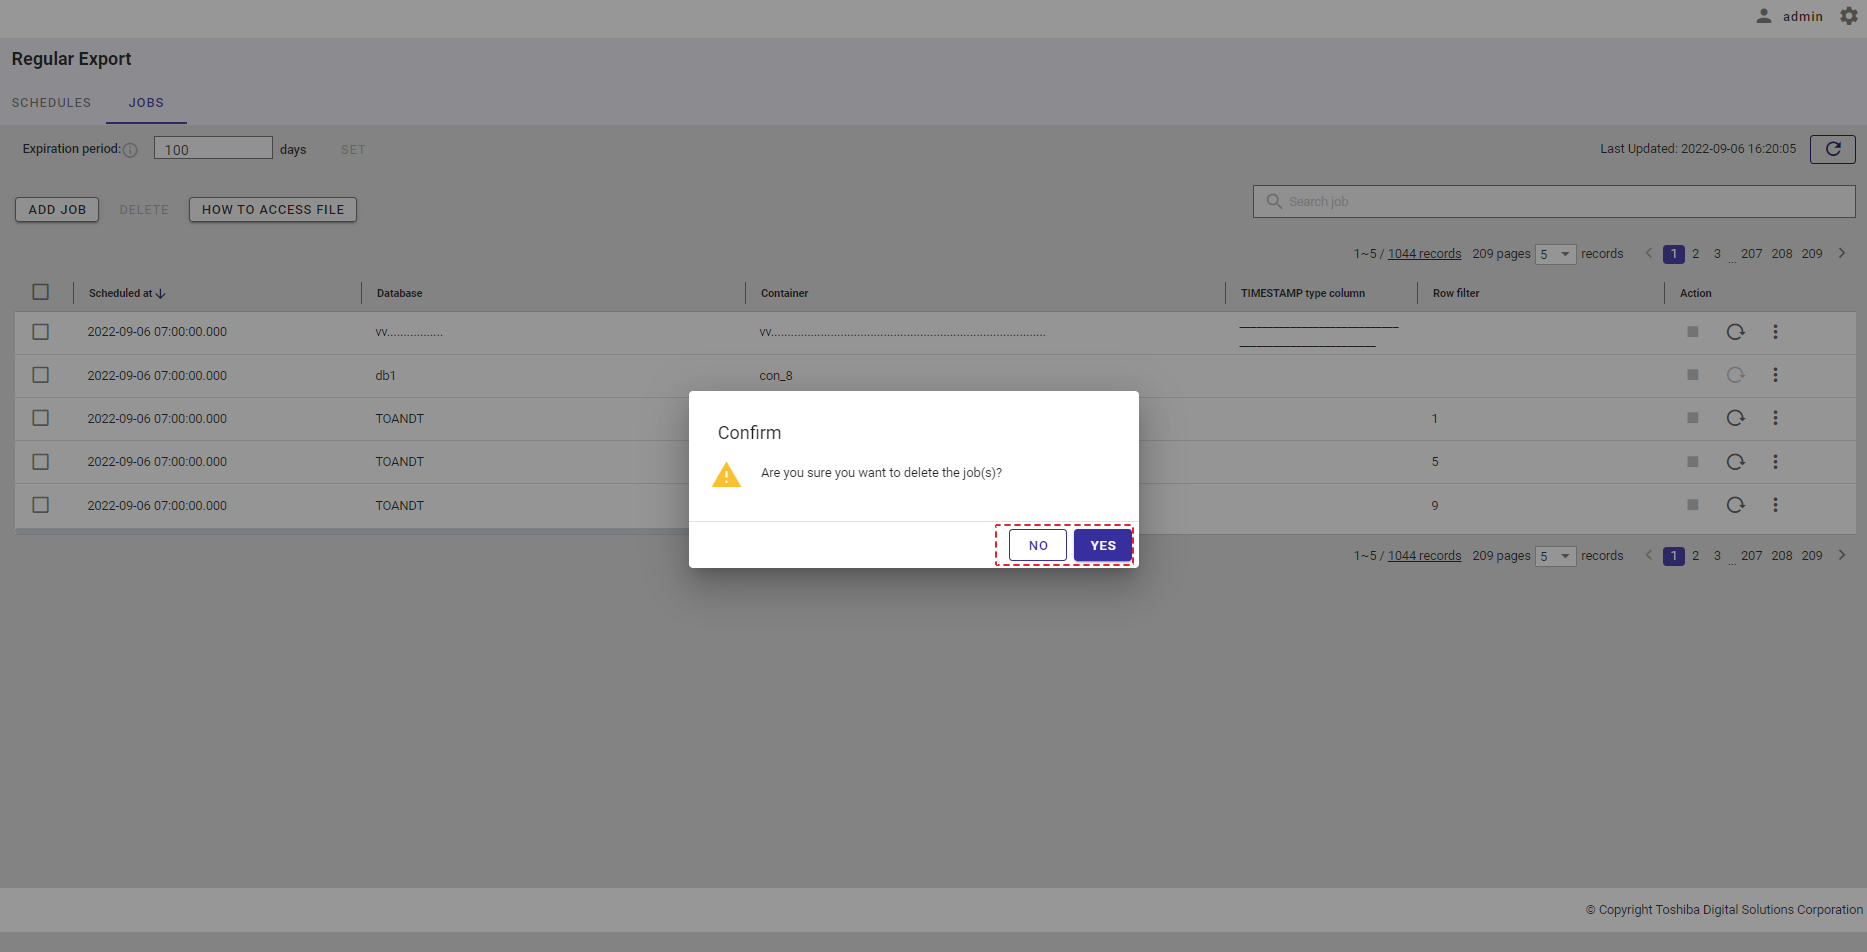Viewport: 1867px width, 952px height.
Task: Click the next page arrow above table
Action: tap(1841, 254)
